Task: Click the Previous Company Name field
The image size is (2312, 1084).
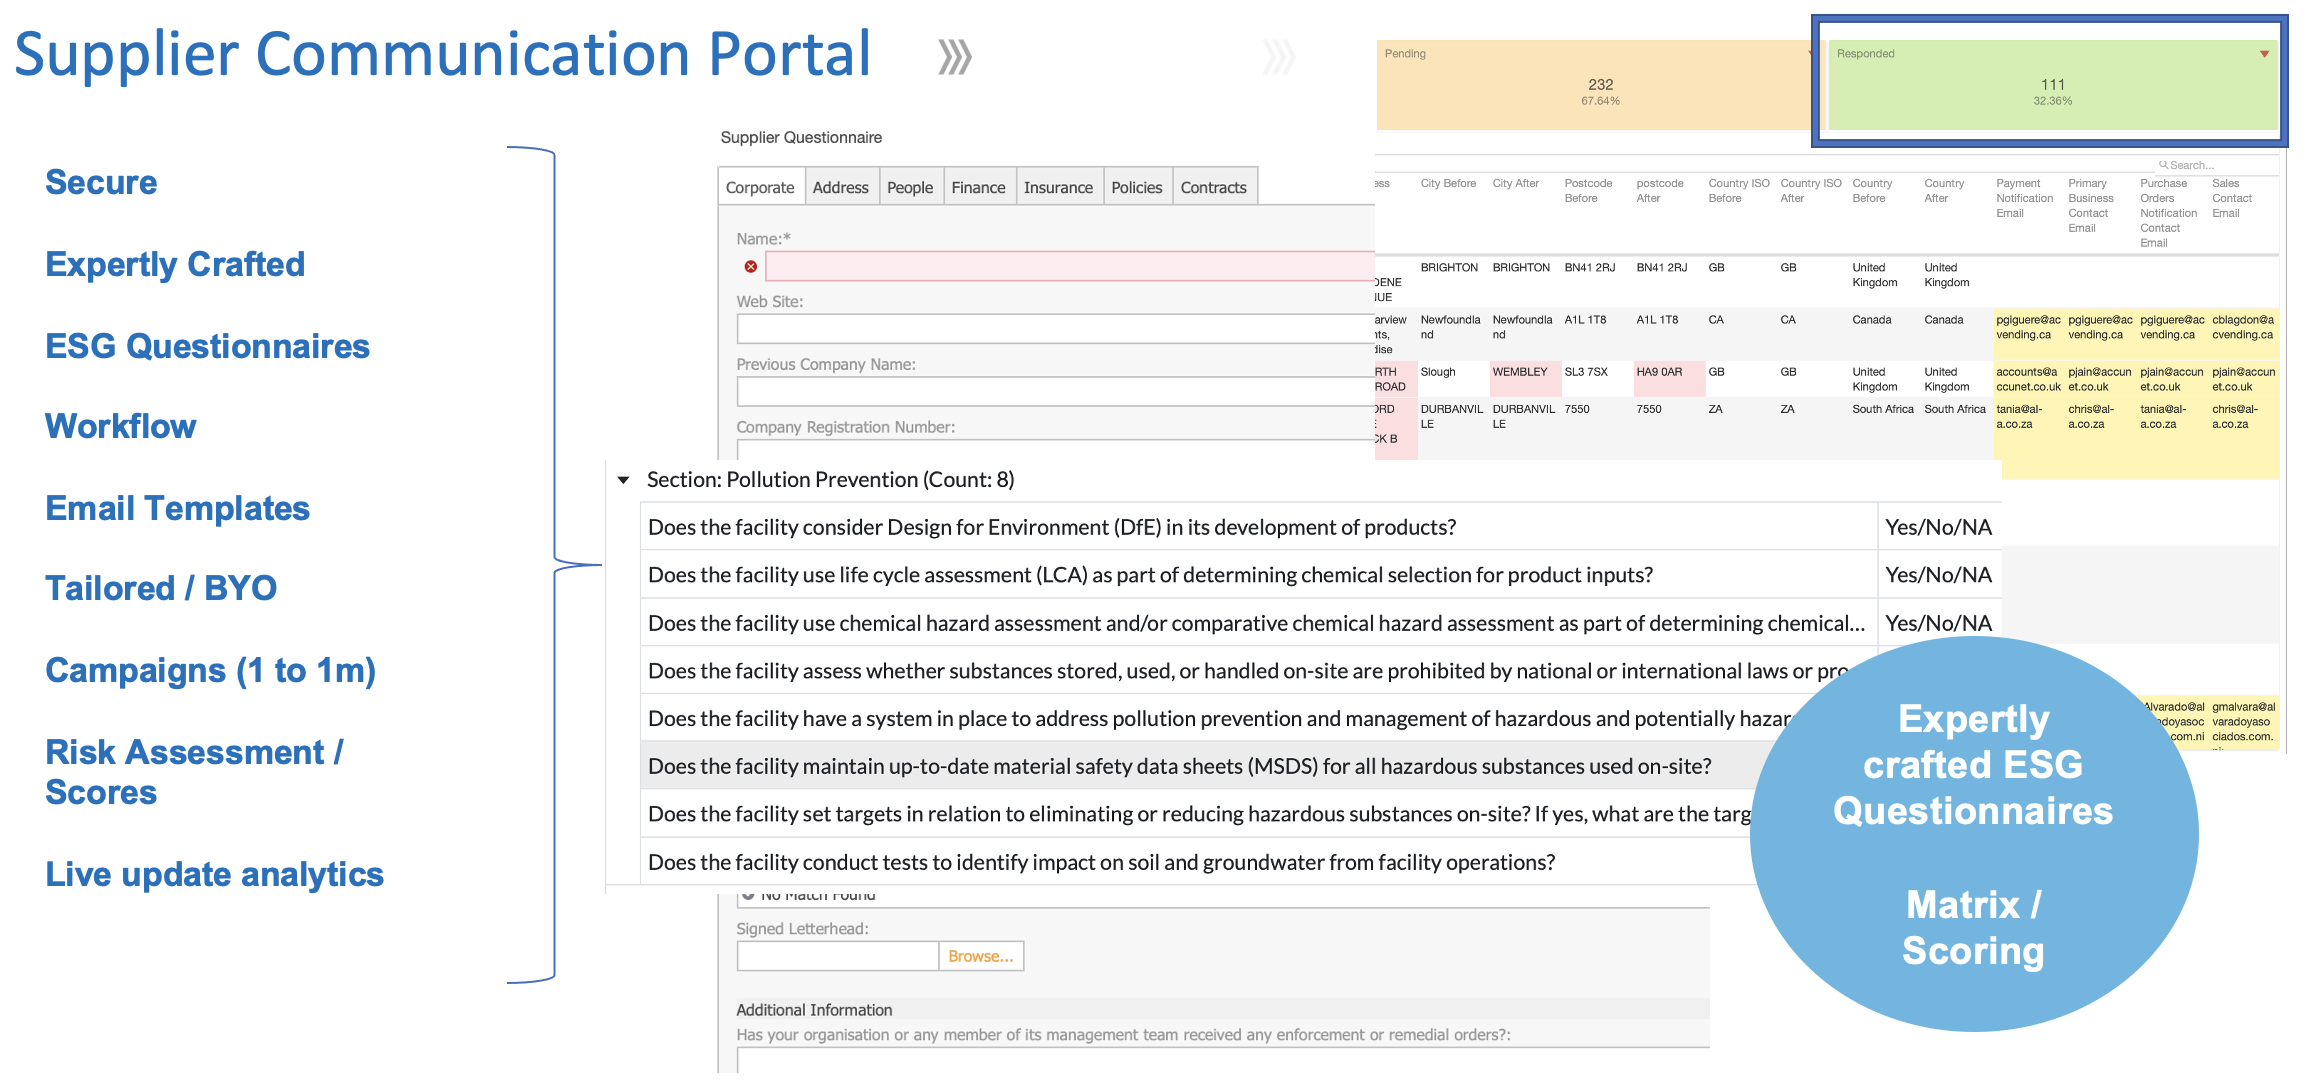Action: [x=1056, y=391]
